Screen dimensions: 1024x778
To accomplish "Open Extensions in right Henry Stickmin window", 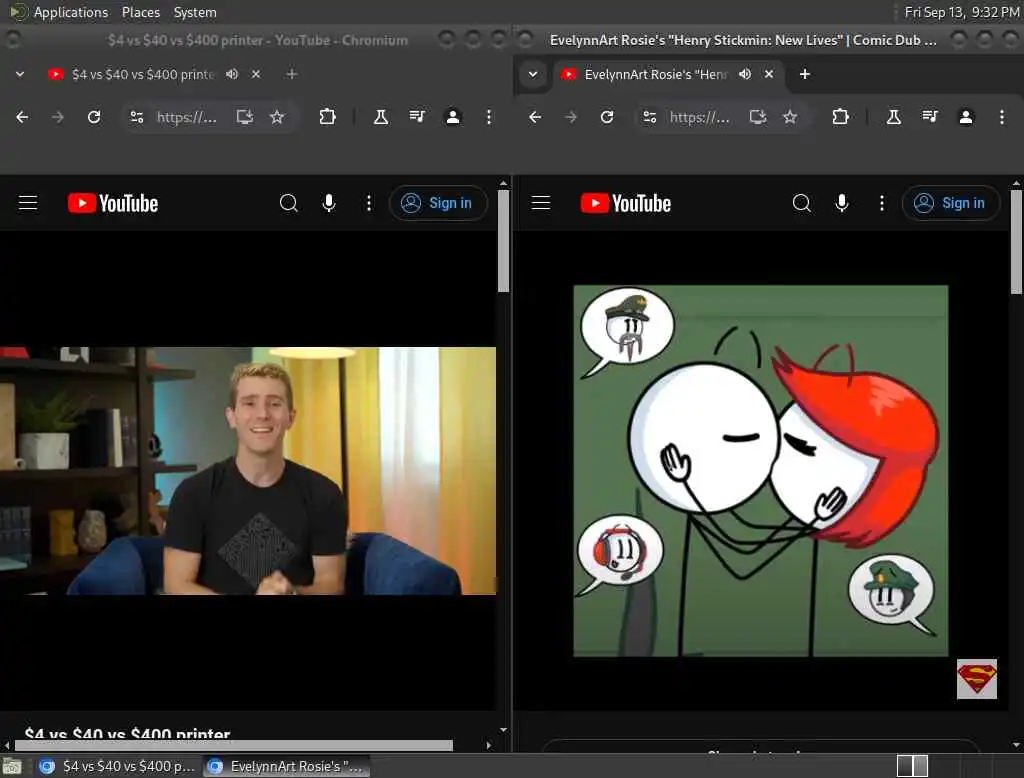I will pos(840,117).
